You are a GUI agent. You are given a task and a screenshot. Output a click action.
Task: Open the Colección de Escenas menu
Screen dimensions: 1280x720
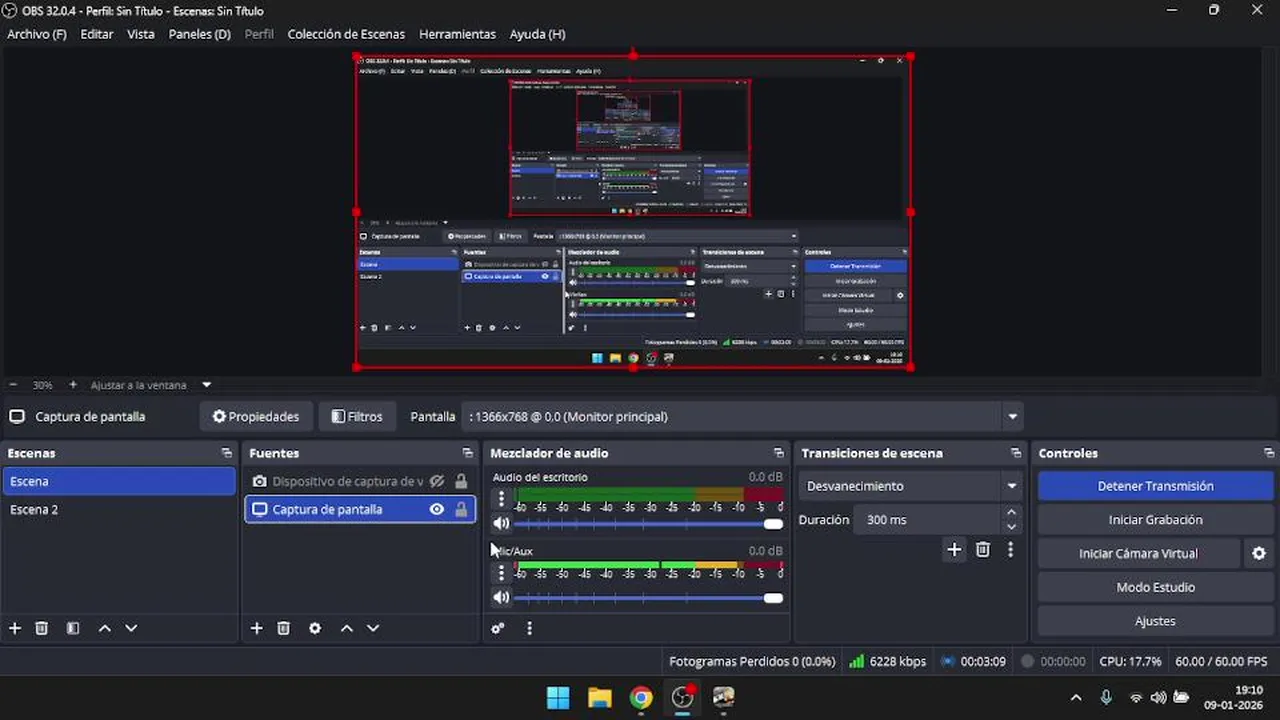(346, 34)
